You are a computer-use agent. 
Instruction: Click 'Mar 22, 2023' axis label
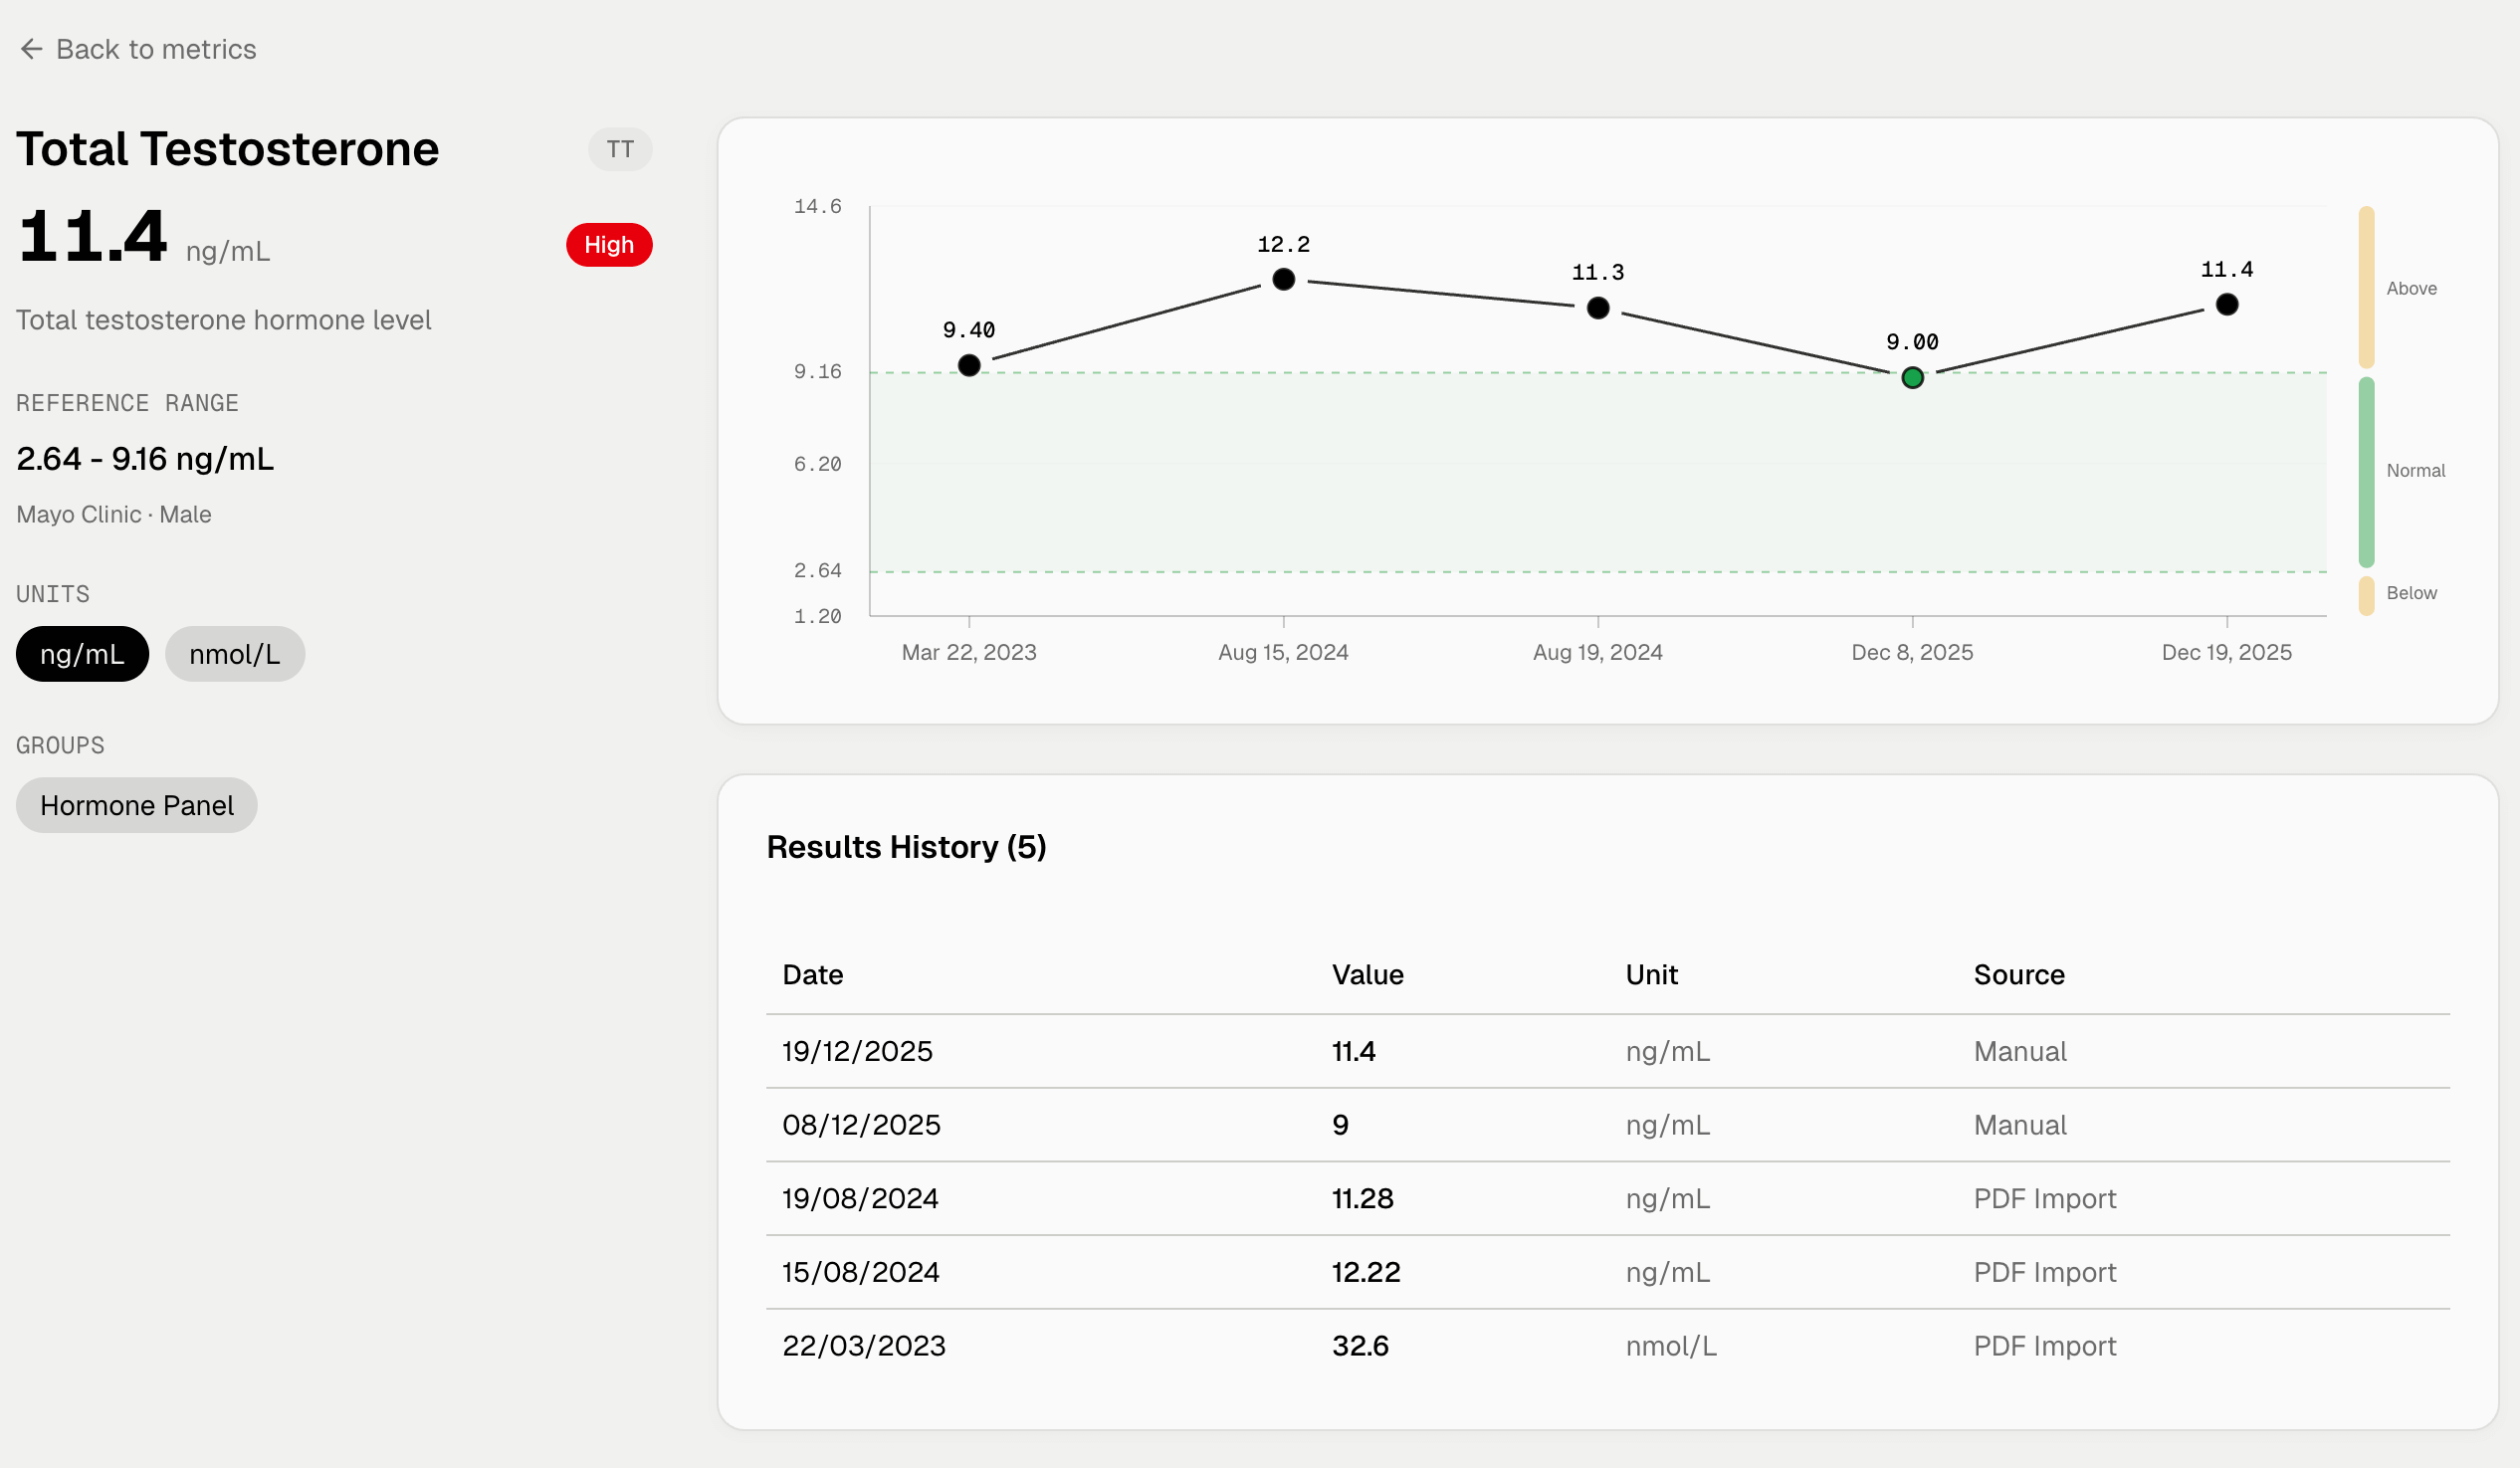click(969, 652)
